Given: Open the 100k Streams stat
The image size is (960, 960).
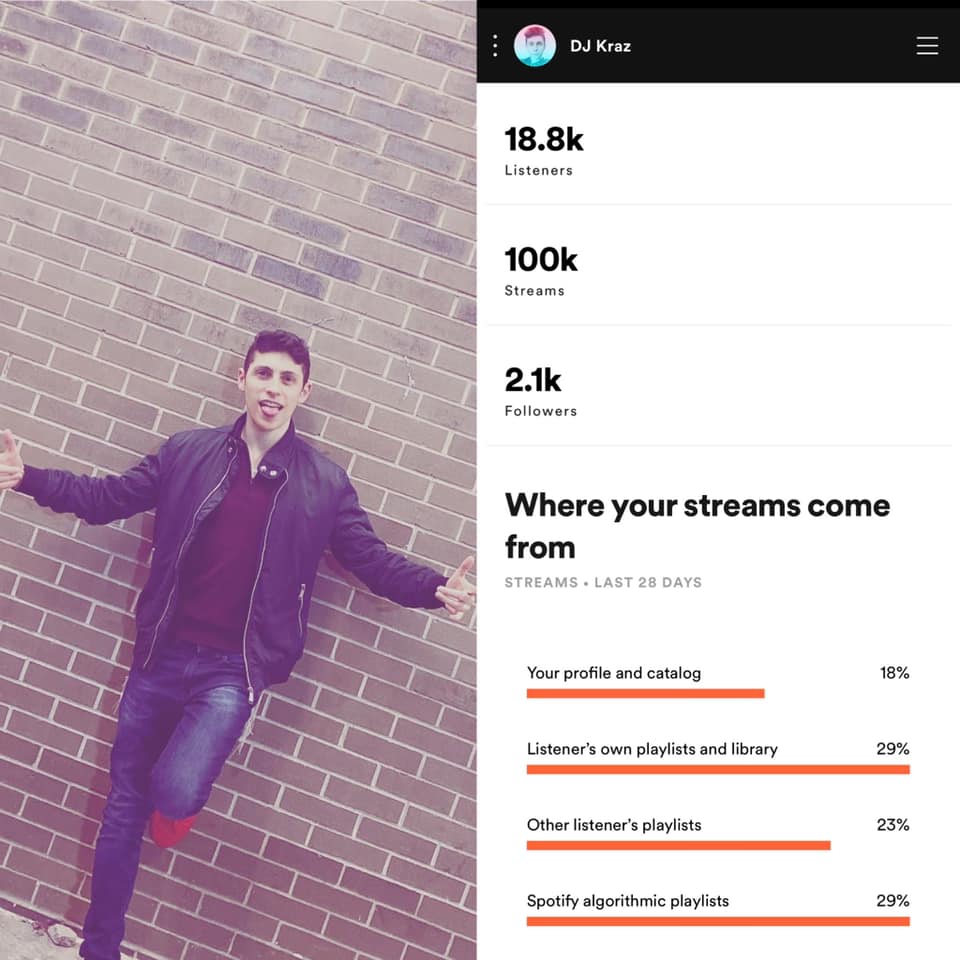Looking at the screenshot, I should 718,265.
